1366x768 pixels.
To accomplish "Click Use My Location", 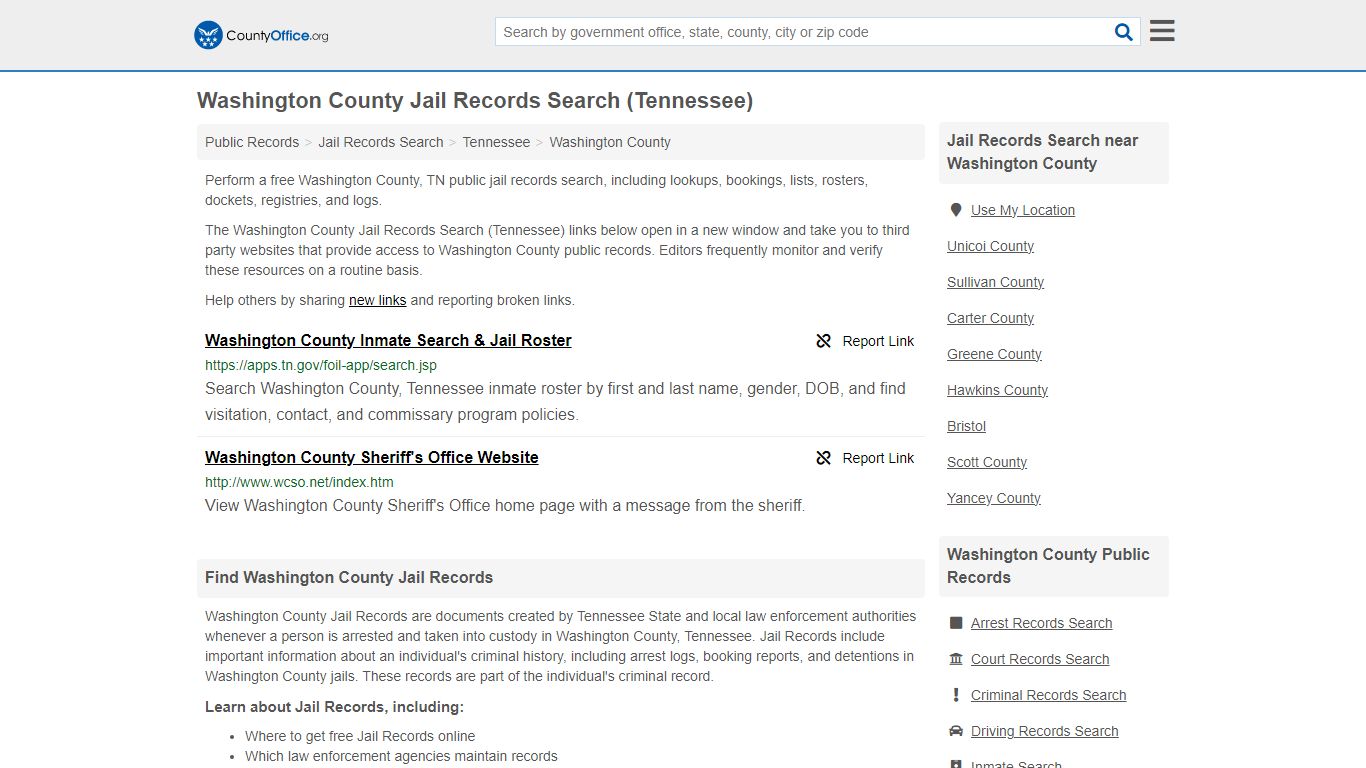I will [1023, 210].
